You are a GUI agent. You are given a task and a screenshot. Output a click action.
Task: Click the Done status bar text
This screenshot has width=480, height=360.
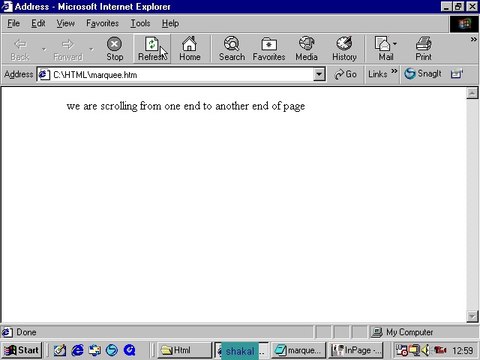(26, 332)
